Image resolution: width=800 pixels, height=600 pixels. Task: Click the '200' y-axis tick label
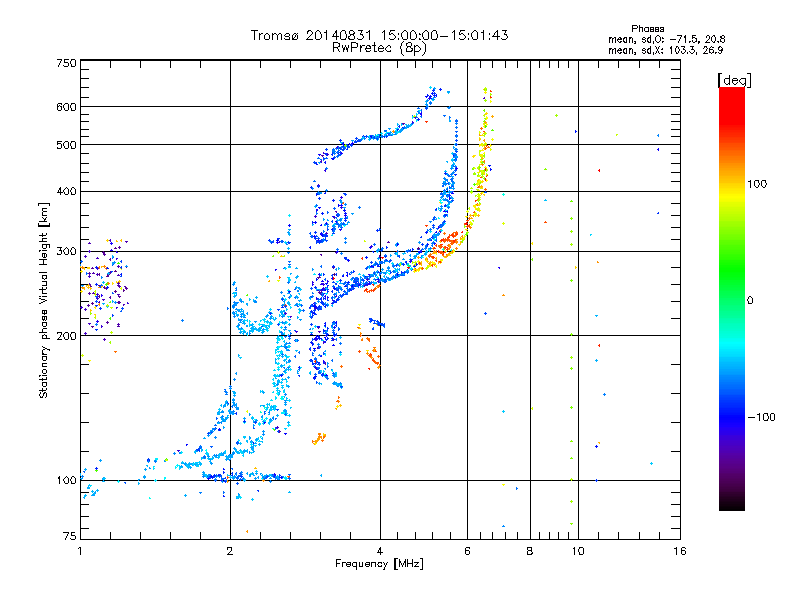pyautogui.click(x=66, y=336)
